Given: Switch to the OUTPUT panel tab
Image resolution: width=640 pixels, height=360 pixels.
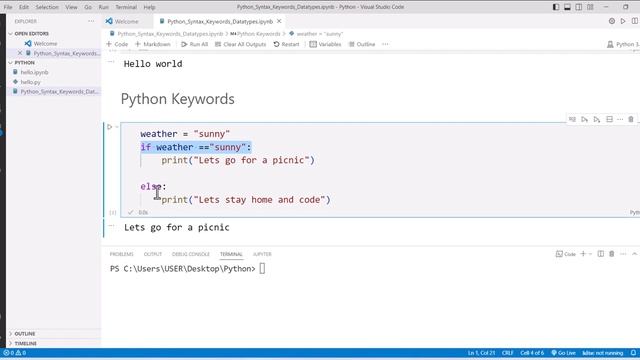Looking at the screenshot, I should [153, 254].
